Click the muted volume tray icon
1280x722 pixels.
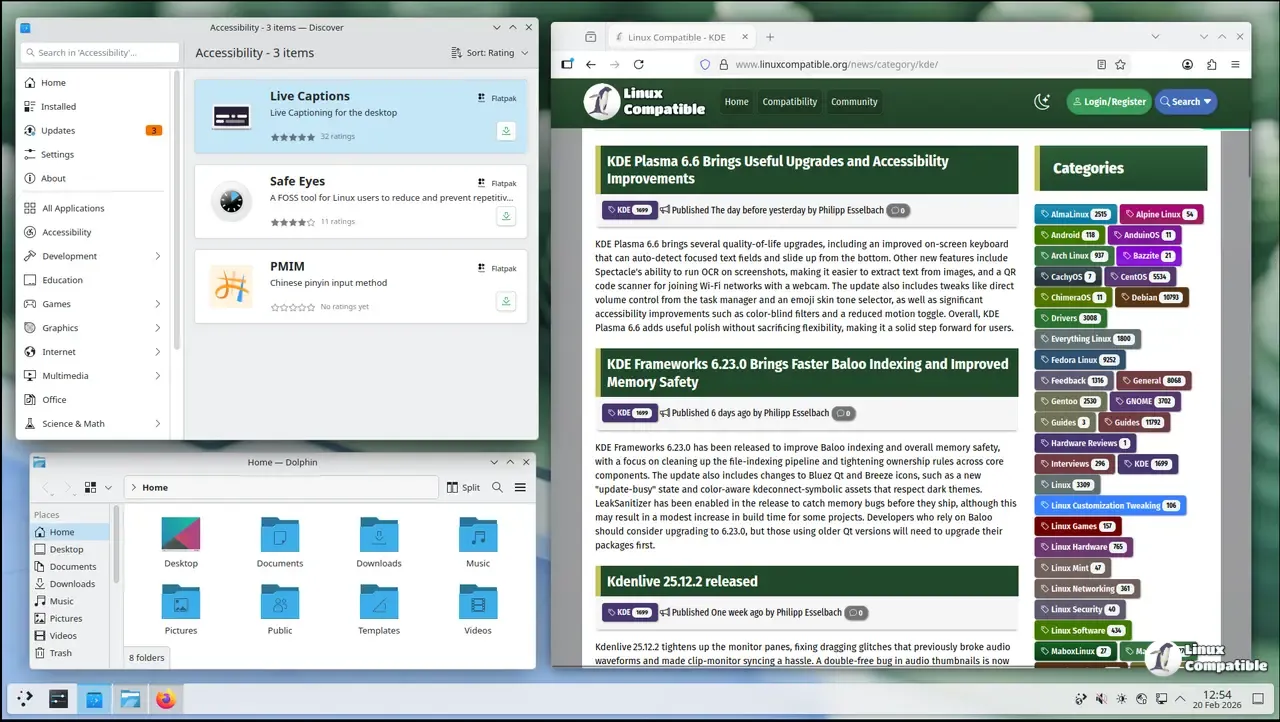click(1101, 699)
